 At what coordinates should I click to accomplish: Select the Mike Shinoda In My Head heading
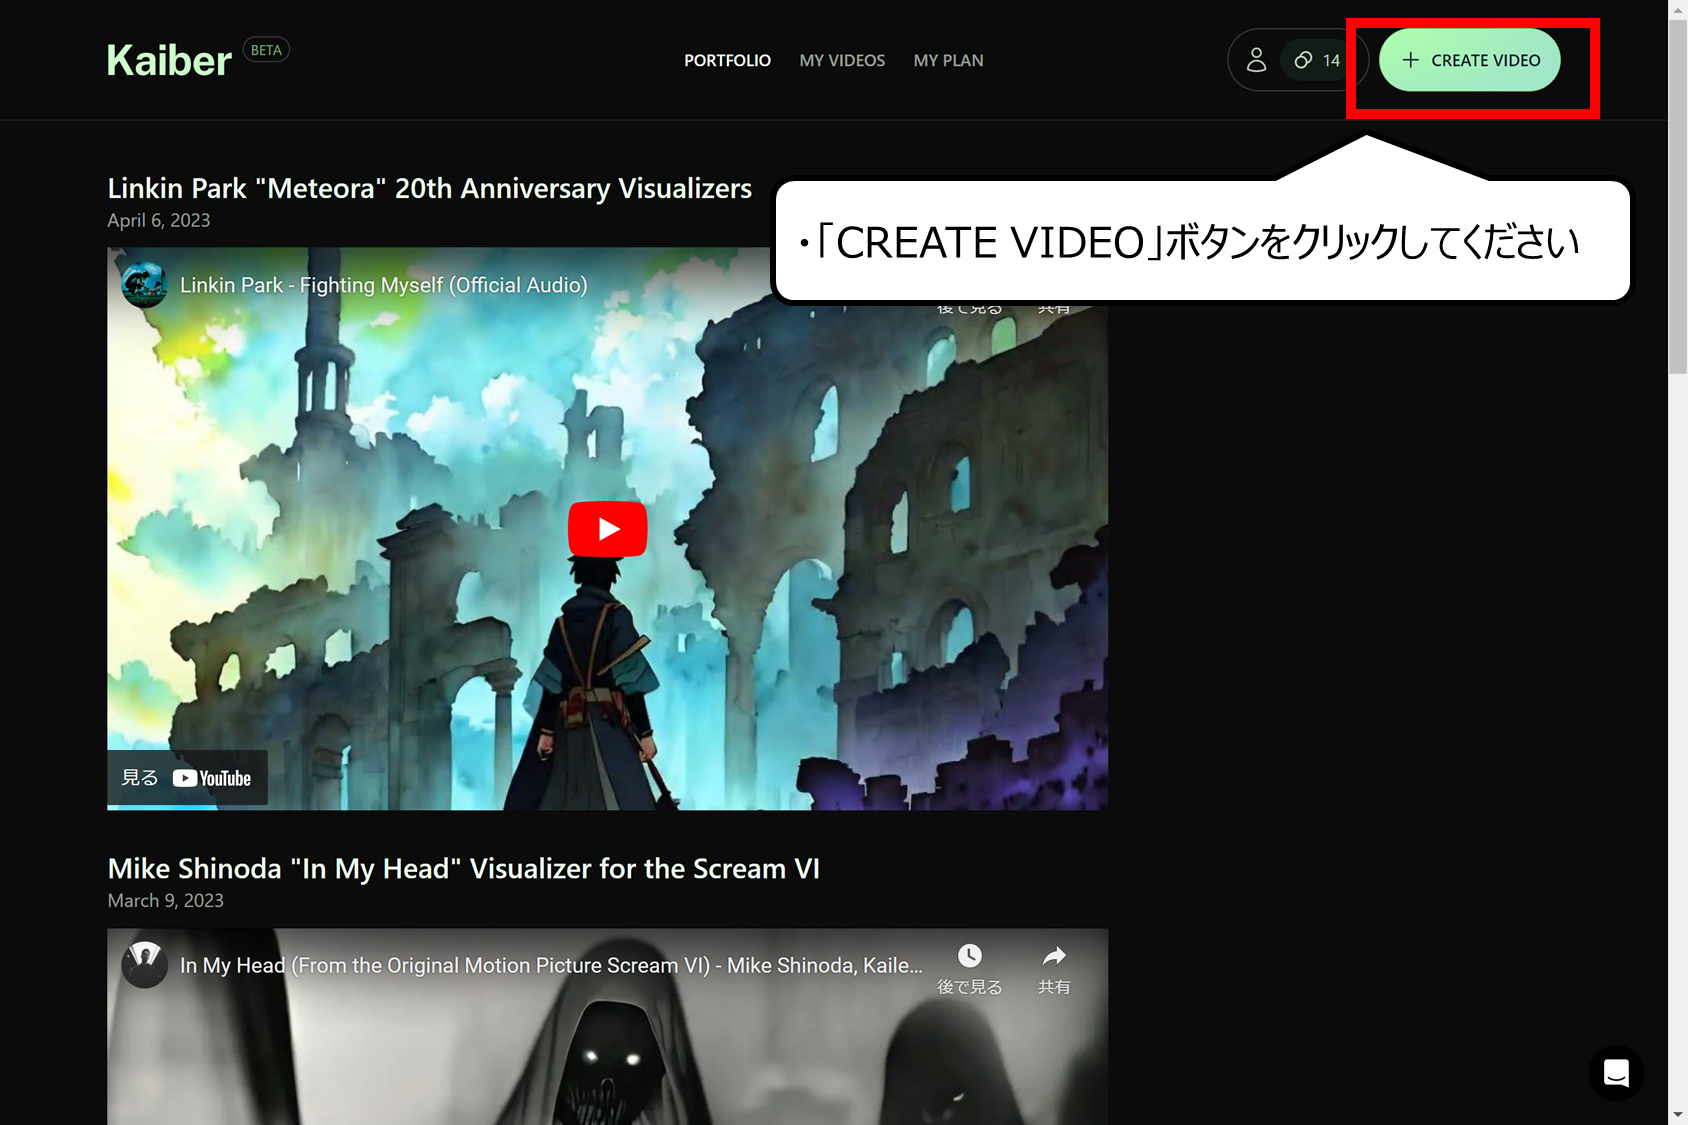click(x=463, y=868)
